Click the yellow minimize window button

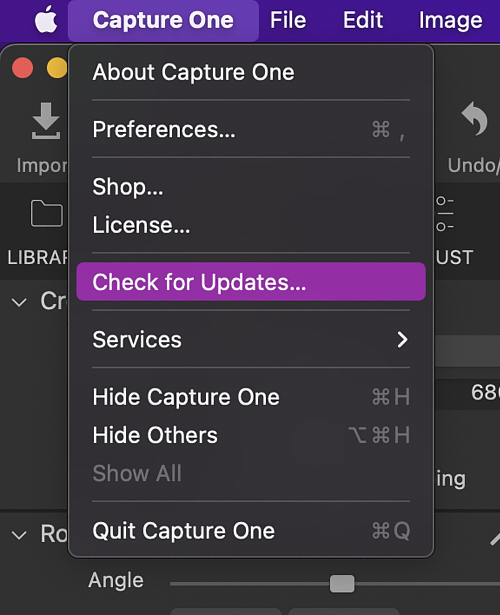(57, 68)
